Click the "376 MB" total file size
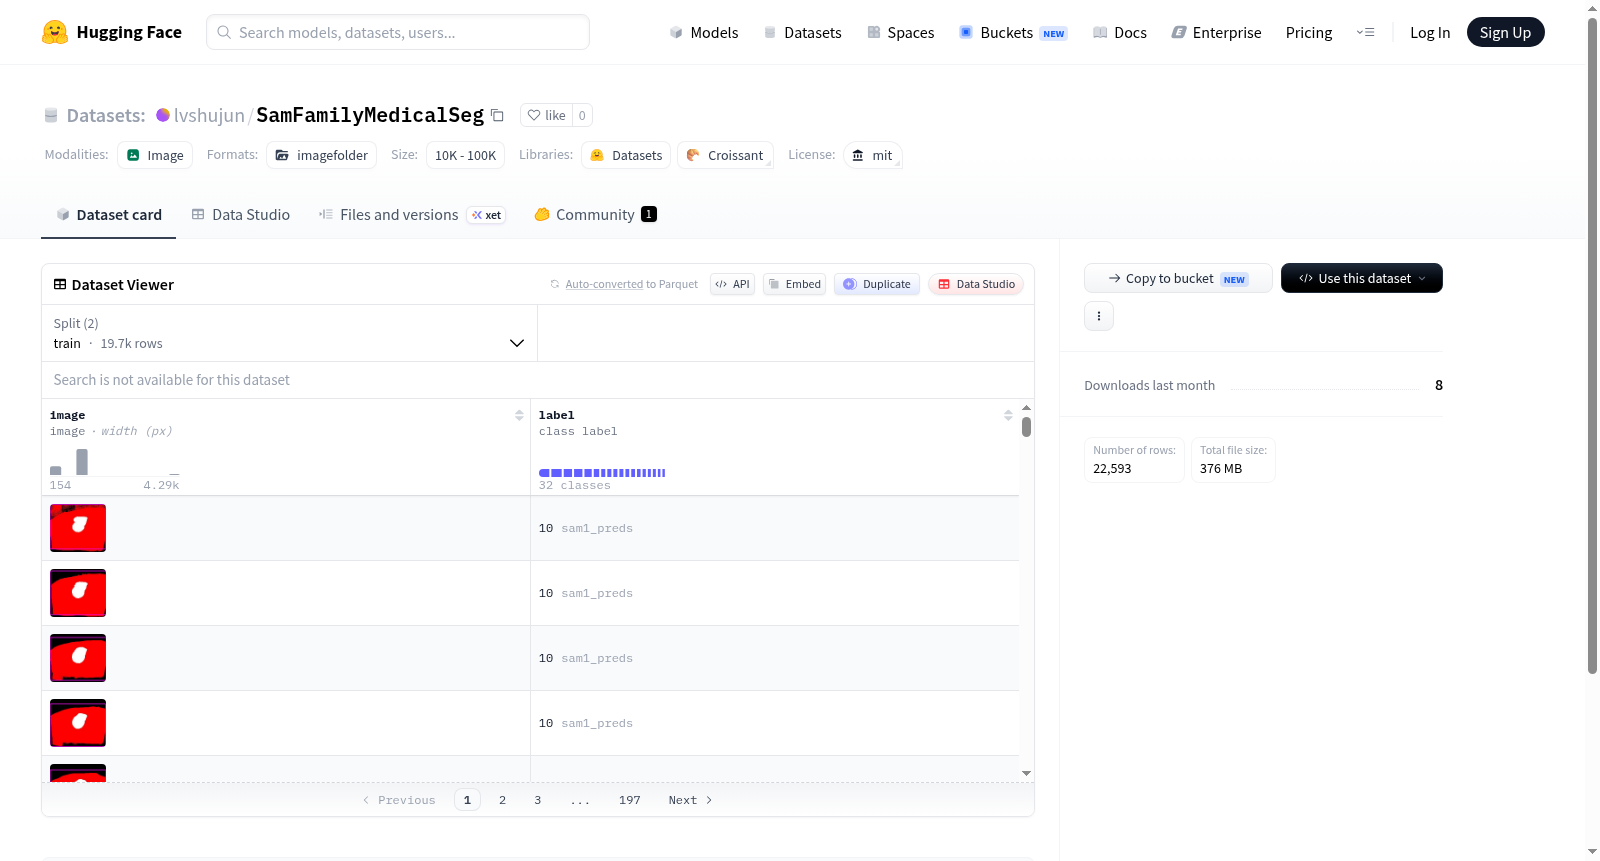This screenshot has width=1600, height=861. 1221,468
